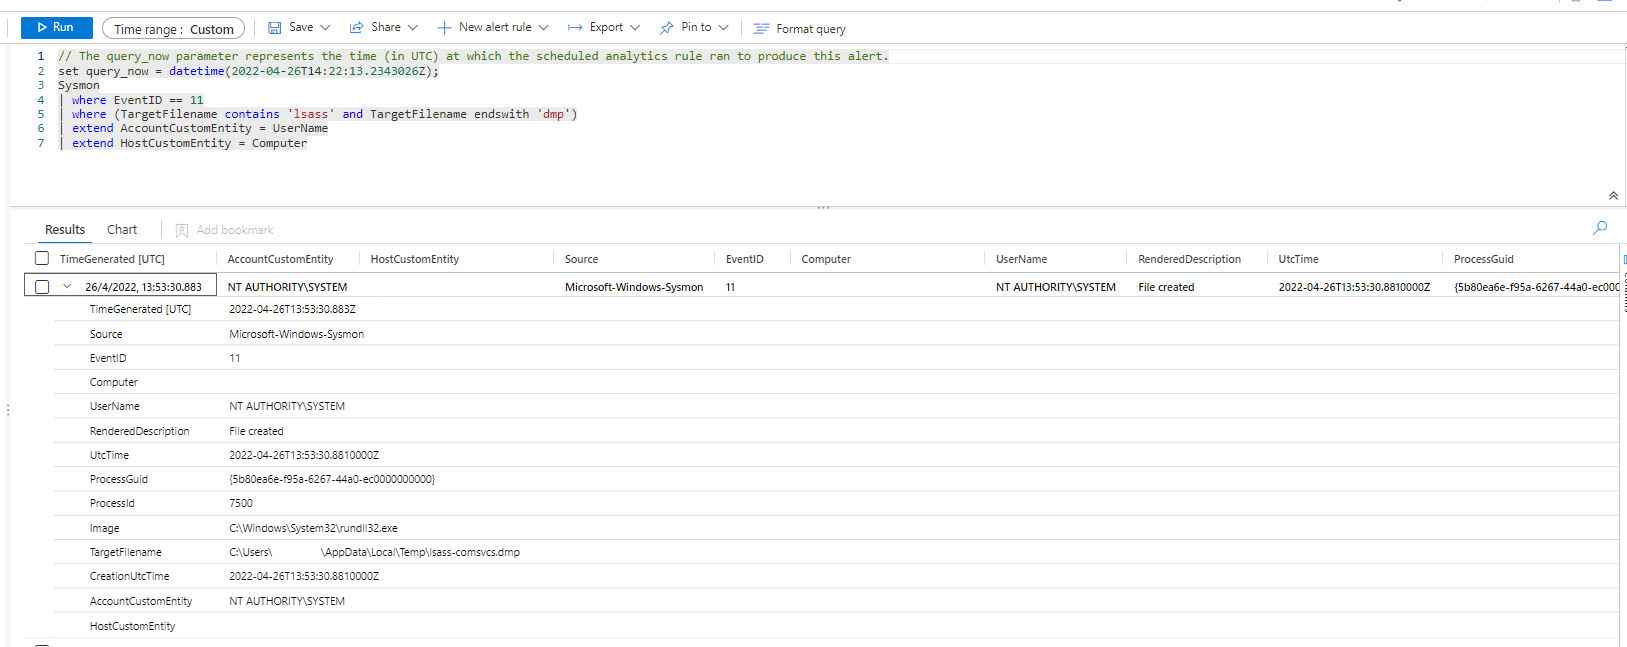Screen dimensions: 1627x647
Task: Click the New alert rule plus icon
Action: coord(444,28)
